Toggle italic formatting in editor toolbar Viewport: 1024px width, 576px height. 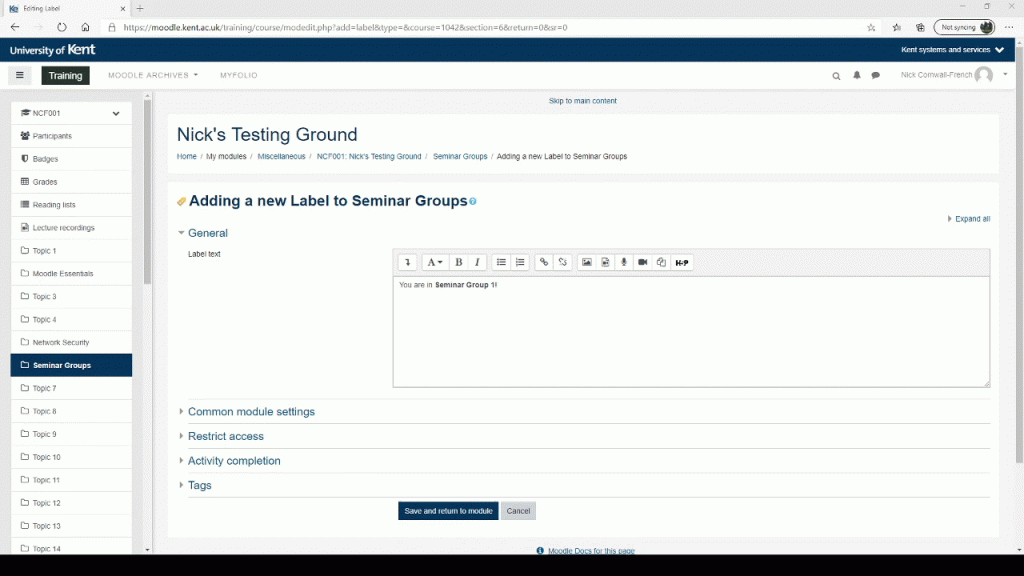[x=478, y=263]
